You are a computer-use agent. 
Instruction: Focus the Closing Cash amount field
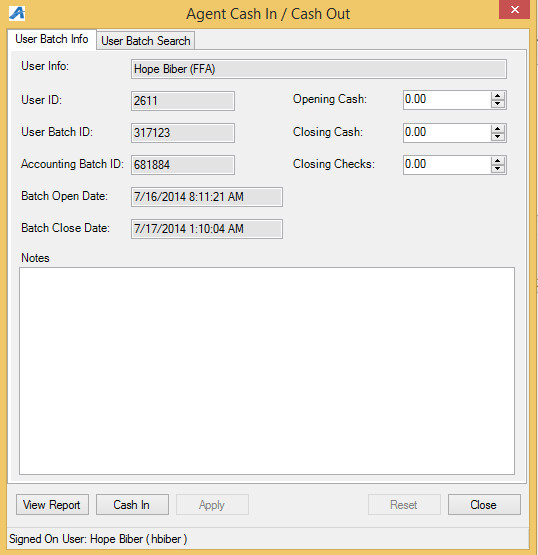(447, 132)
